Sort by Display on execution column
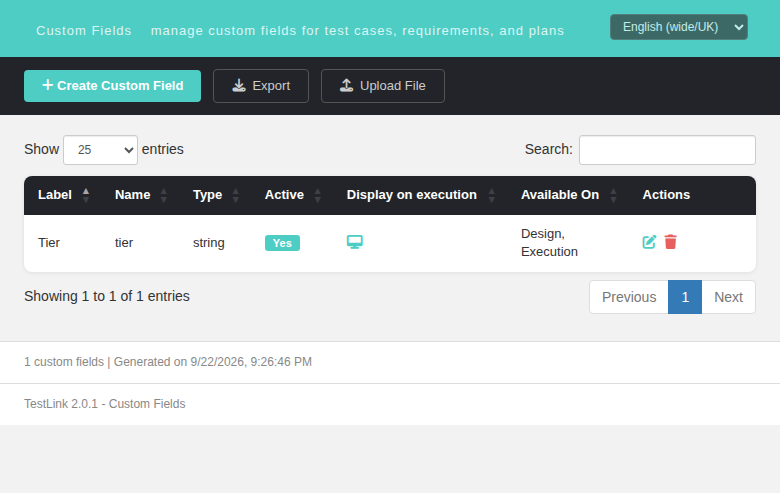 420,195
